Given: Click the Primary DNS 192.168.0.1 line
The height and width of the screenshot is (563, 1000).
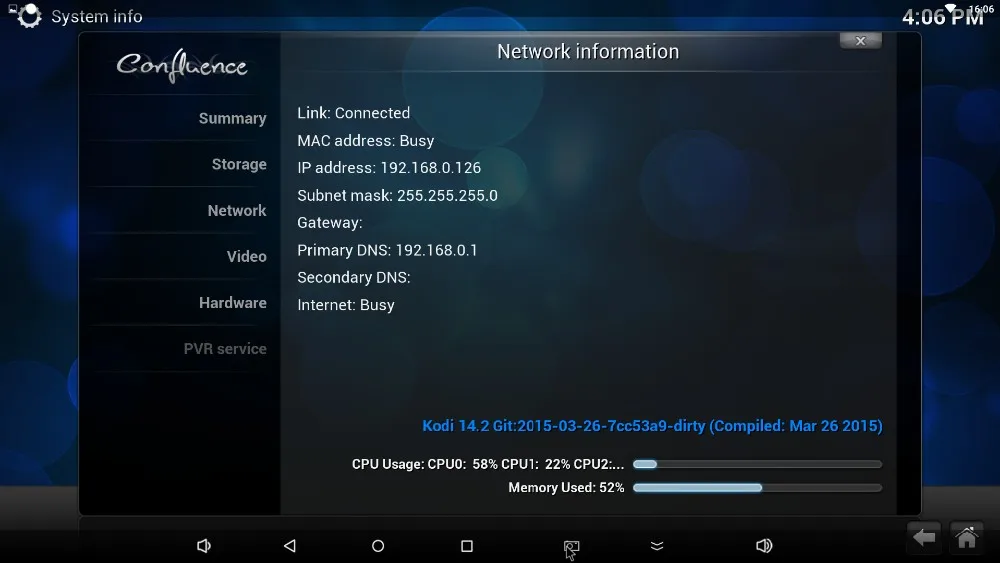Looking at the screenshot, I should coord(387,250).
